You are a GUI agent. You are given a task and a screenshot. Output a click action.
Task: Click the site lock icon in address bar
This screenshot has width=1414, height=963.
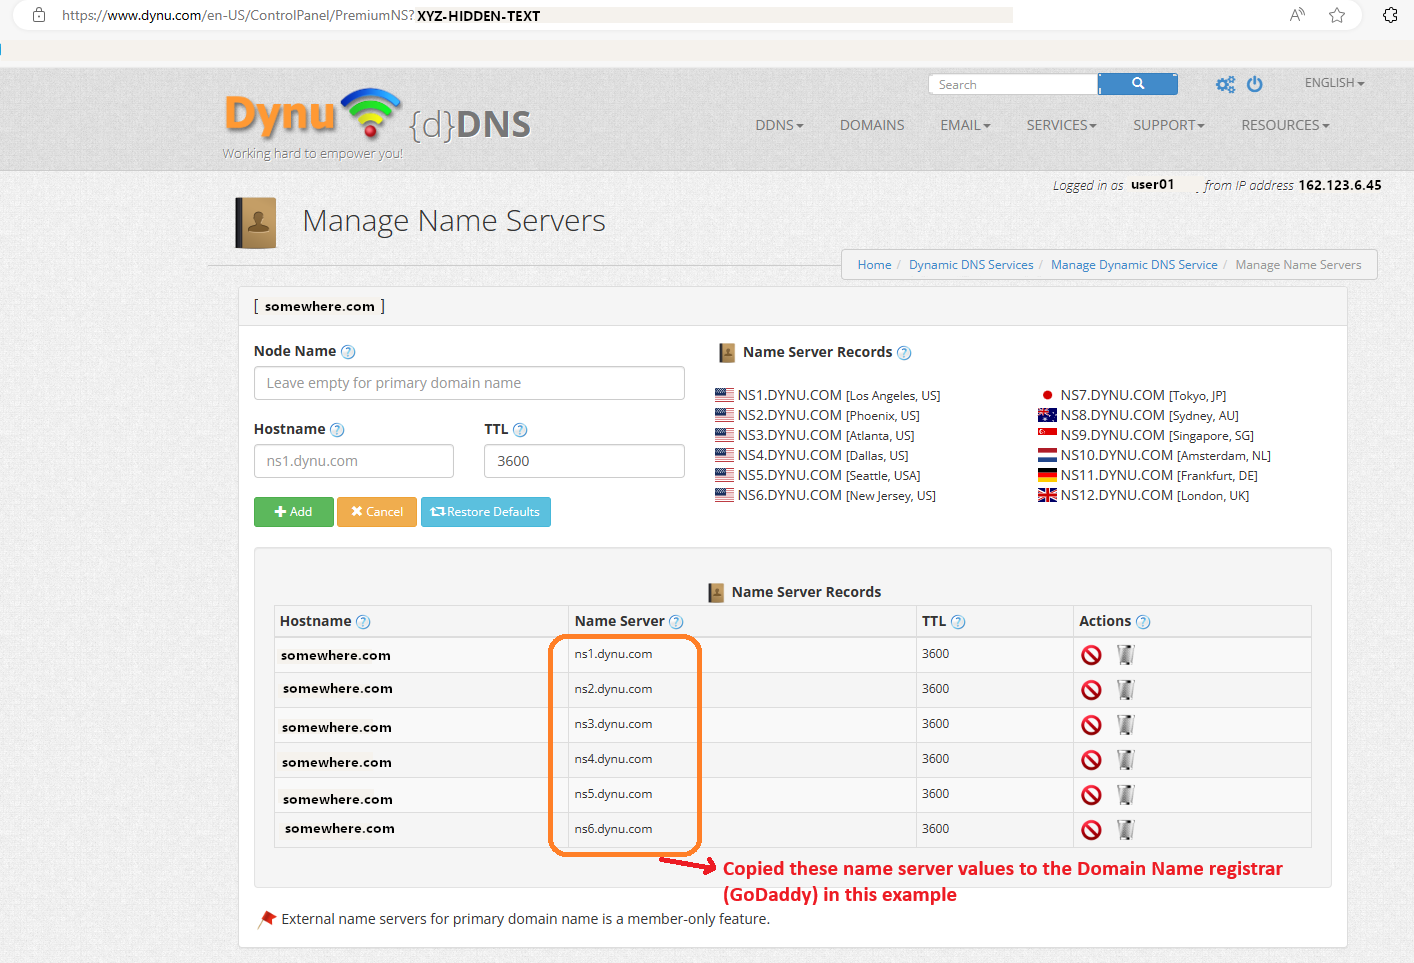coord(39,15)
